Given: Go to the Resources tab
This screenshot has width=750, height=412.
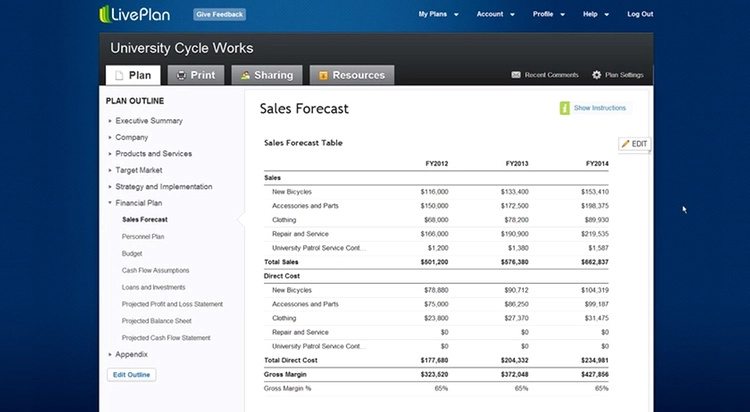Looking at the screenshot, I should click(x=351, y=75).
